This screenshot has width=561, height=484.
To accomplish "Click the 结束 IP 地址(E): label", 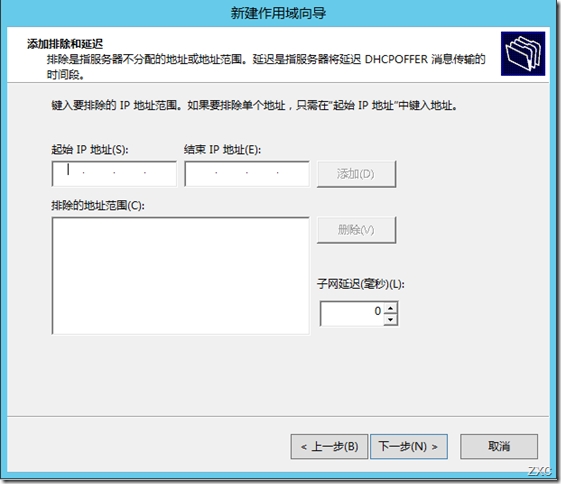I will (223, 149).
